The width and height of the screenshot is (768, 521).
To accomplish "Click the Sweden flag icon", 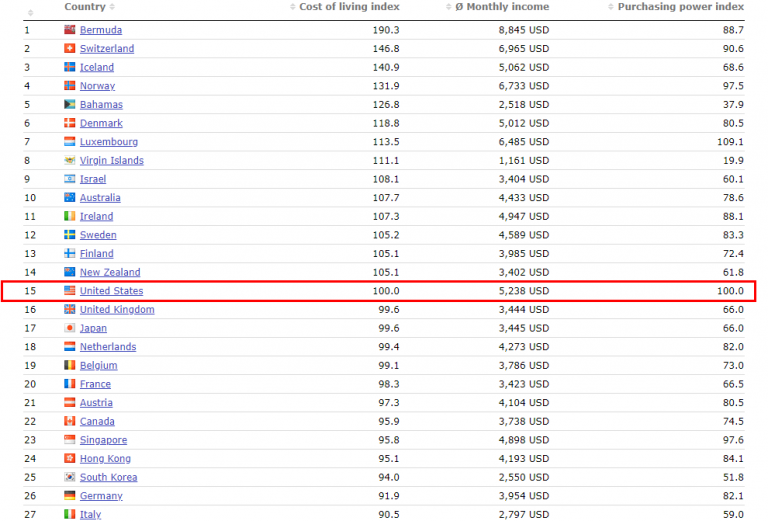I will click(x=70, y=235).
